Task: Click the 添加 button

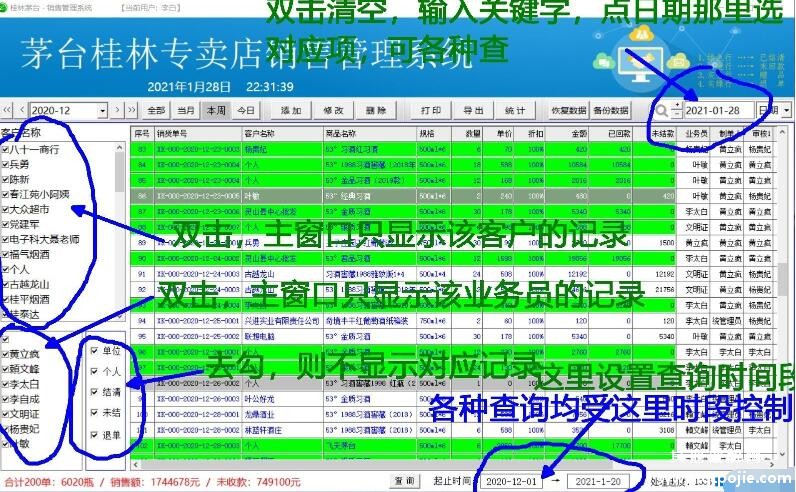Action: (x=291, y=110)
